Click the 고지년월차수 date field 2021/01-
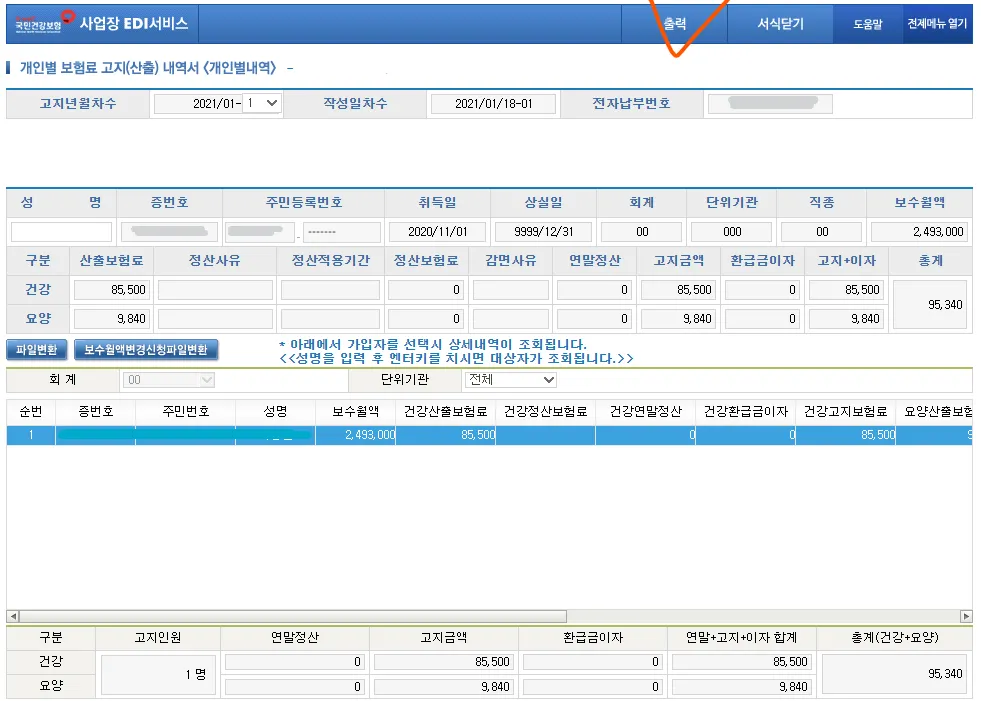 click(198, 103)
